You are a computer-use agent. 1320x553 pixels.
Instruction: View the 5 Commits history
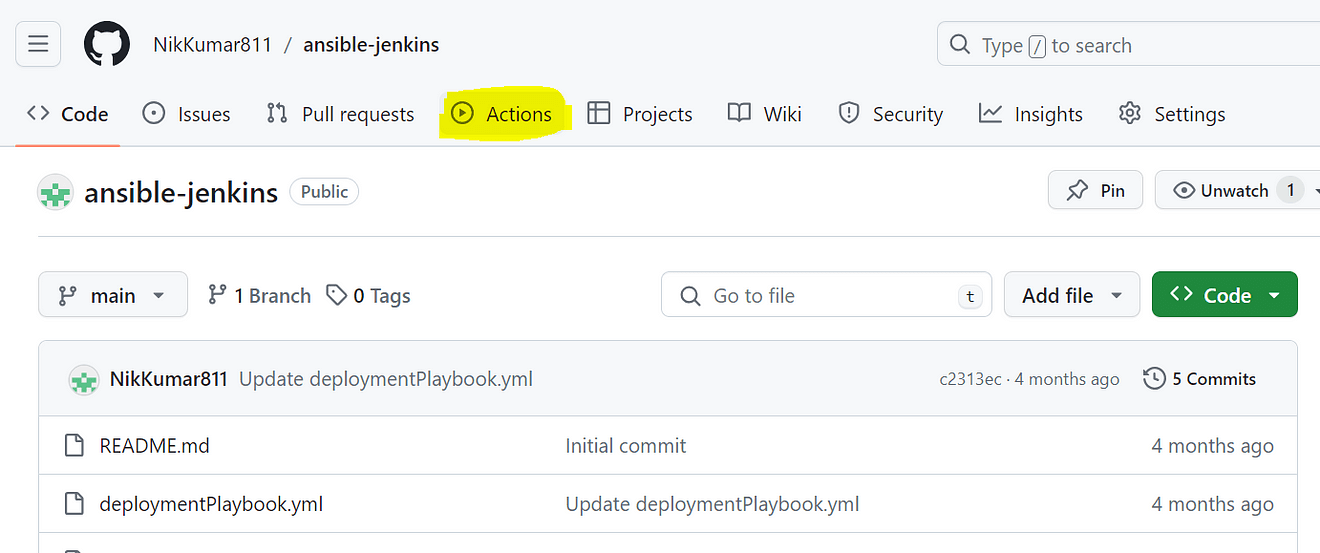pyautogui.click(x=1199, y=379)
